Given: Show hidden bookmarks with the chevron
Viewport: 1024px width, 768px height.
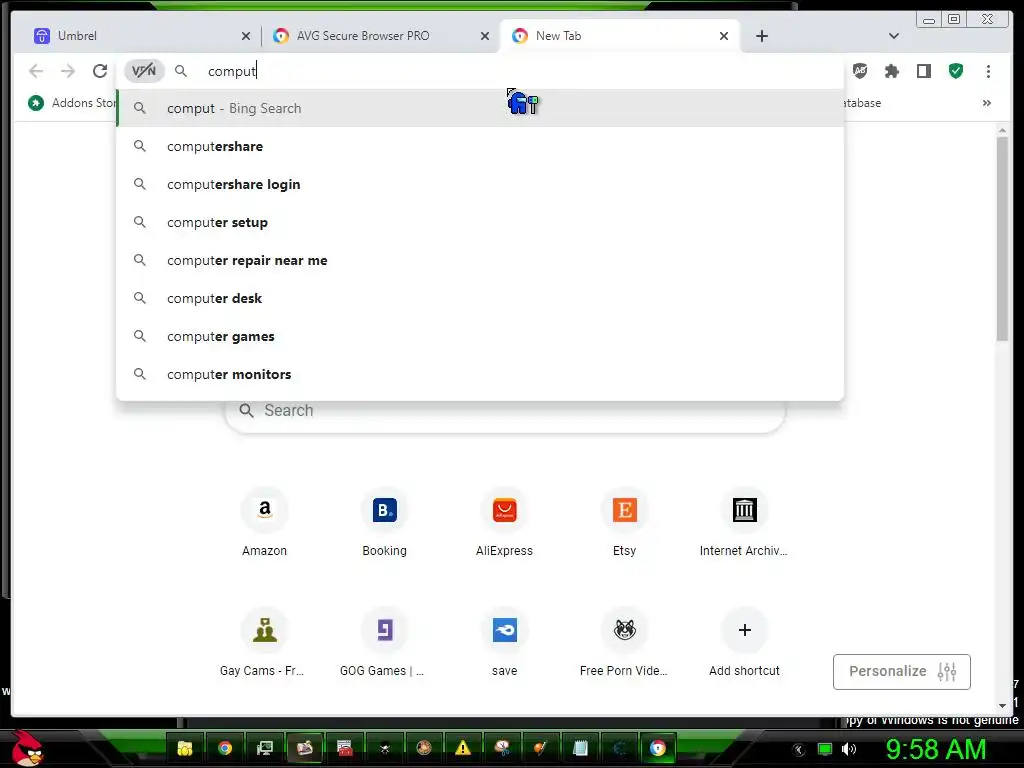Looking at the screenshot, I should pyautogui.click(x=987, y=103).
